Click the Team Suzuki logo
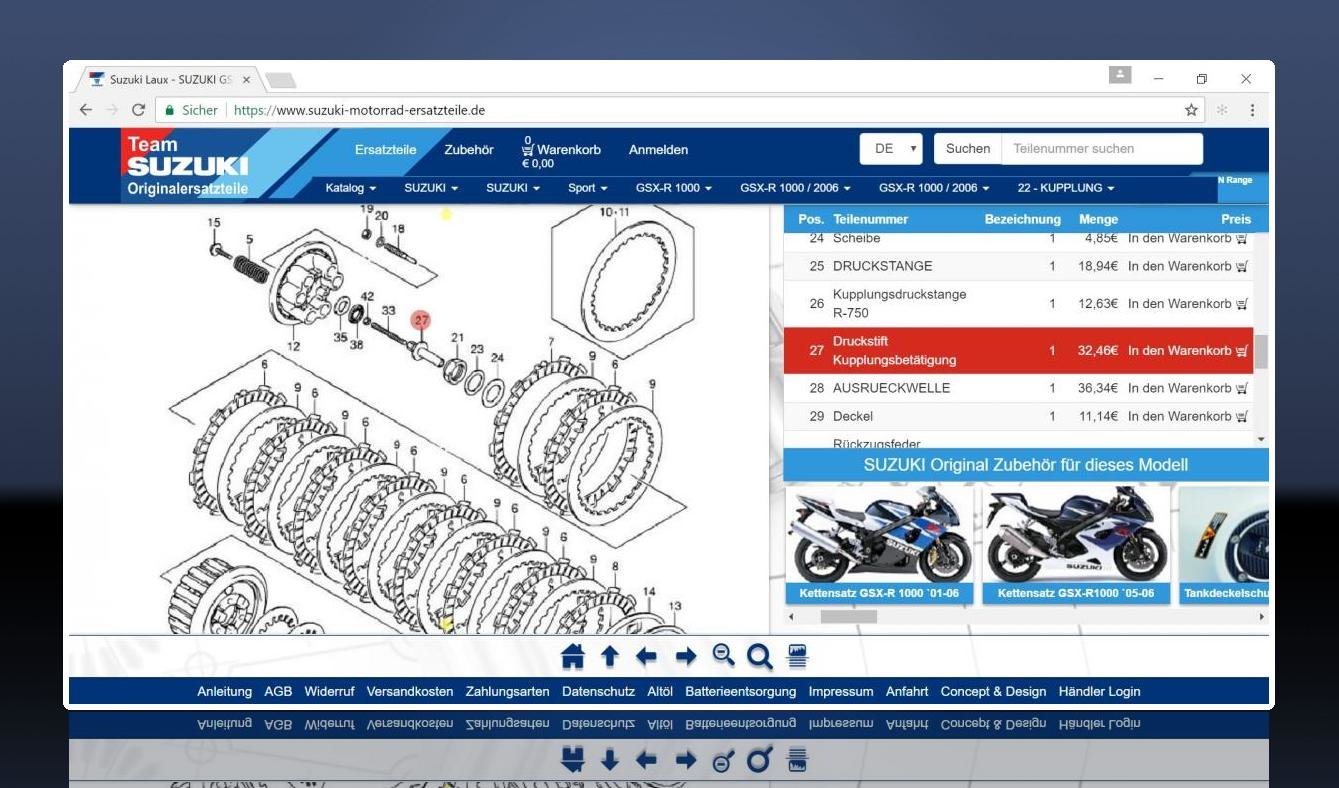This screenshot has height=788, width=1339. pyautogui.click(x=188, y=165)
